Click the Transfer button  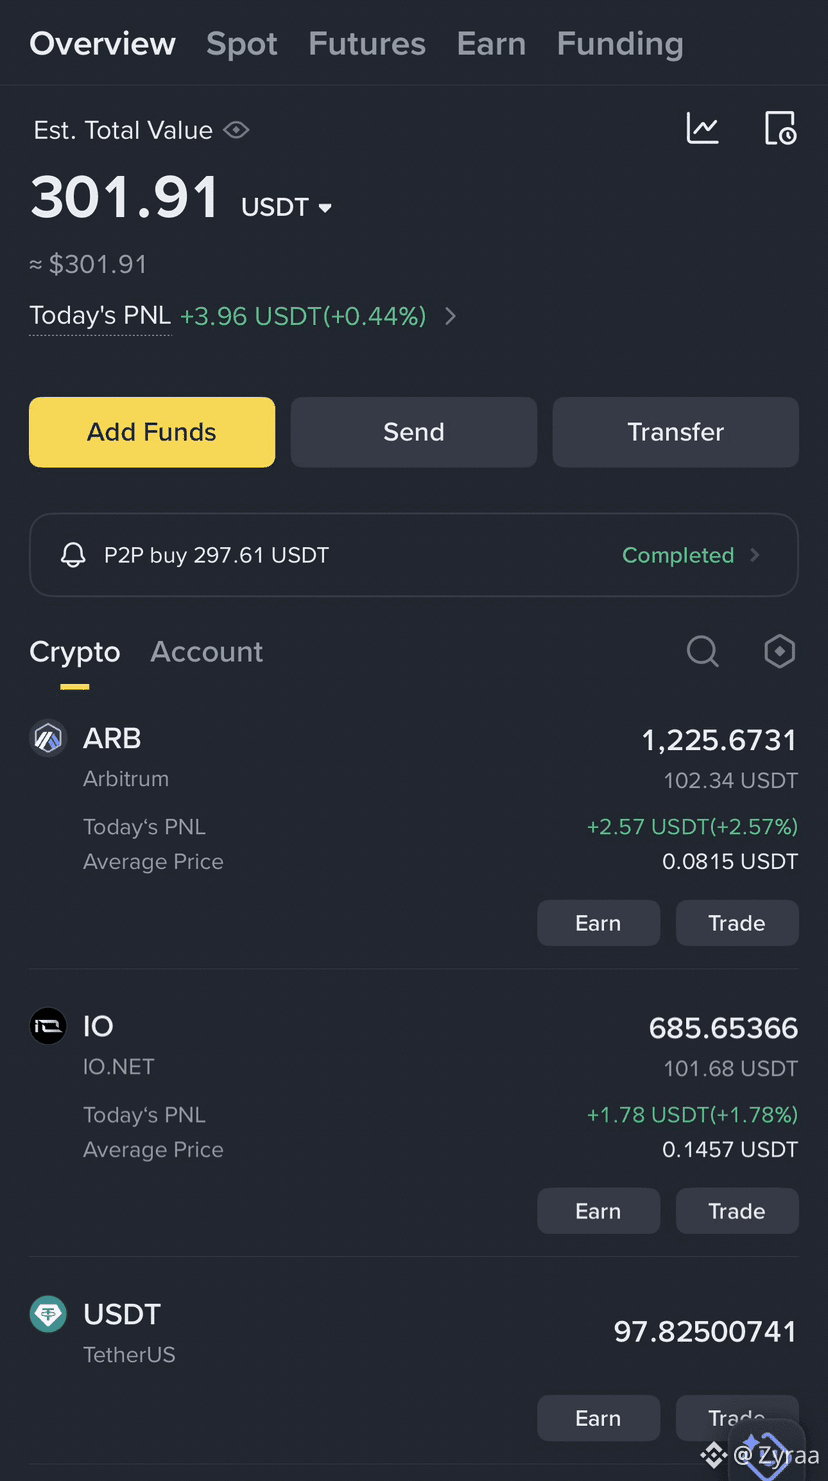[x=676, y=432]
